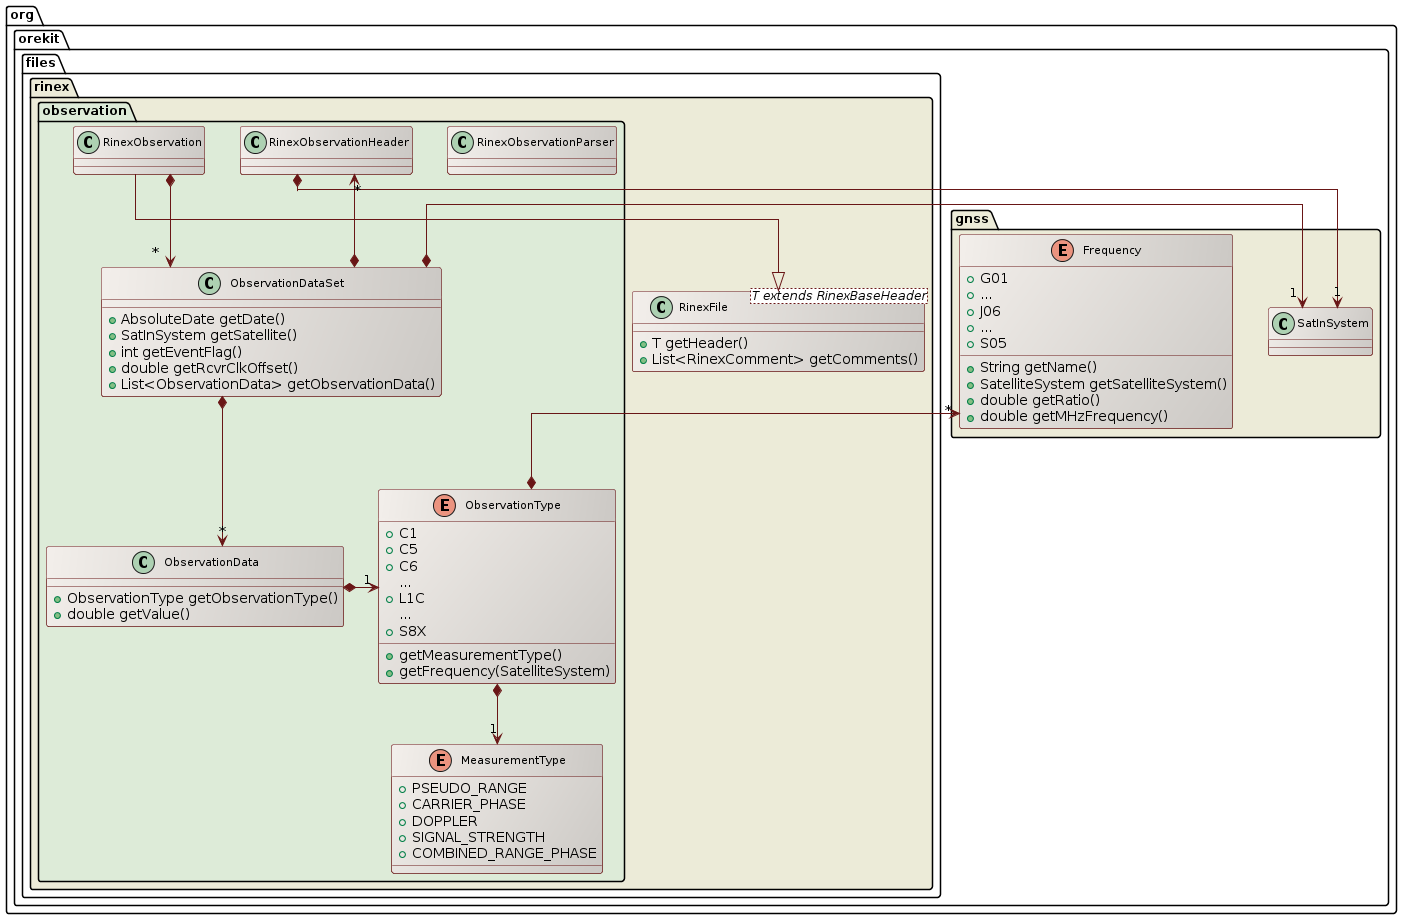Click the ObservationDataSet class icon
The width and height of the screenshot is (1402, 919).
click(x=210, y=284)
